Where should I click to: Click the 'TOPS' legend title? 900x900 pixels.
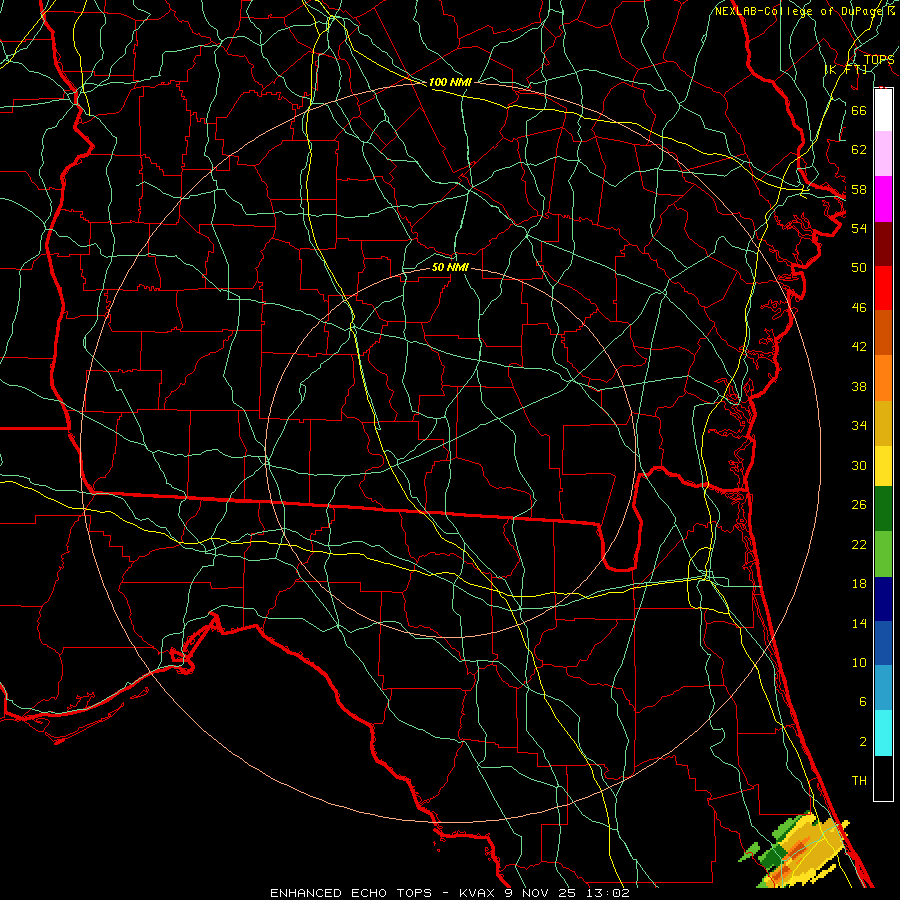[879, 60]
